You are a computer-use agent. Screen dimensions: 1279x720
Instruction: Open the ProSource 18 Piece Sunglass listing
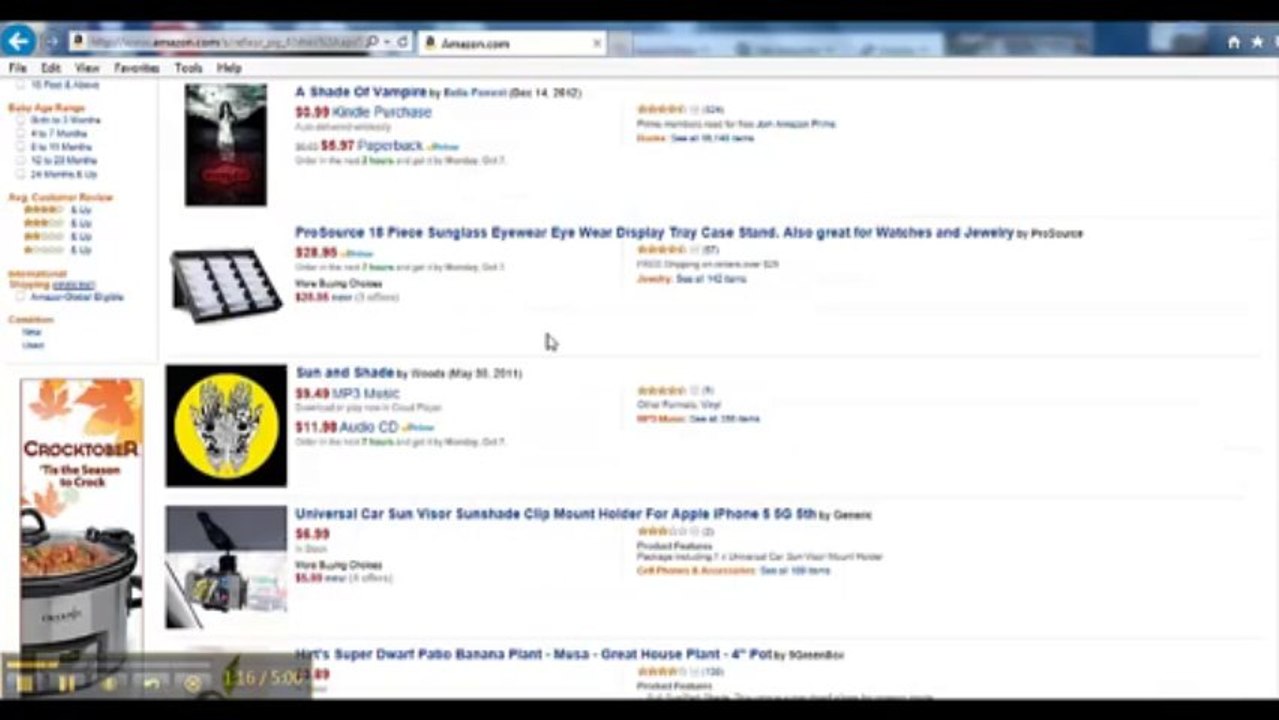click(654, 232)
